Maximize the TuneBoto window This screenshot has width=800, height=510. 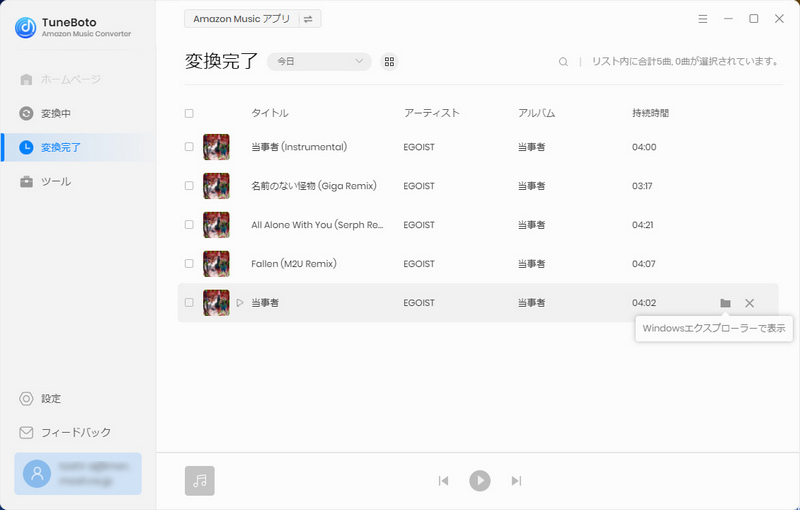(x=754, y=19)
